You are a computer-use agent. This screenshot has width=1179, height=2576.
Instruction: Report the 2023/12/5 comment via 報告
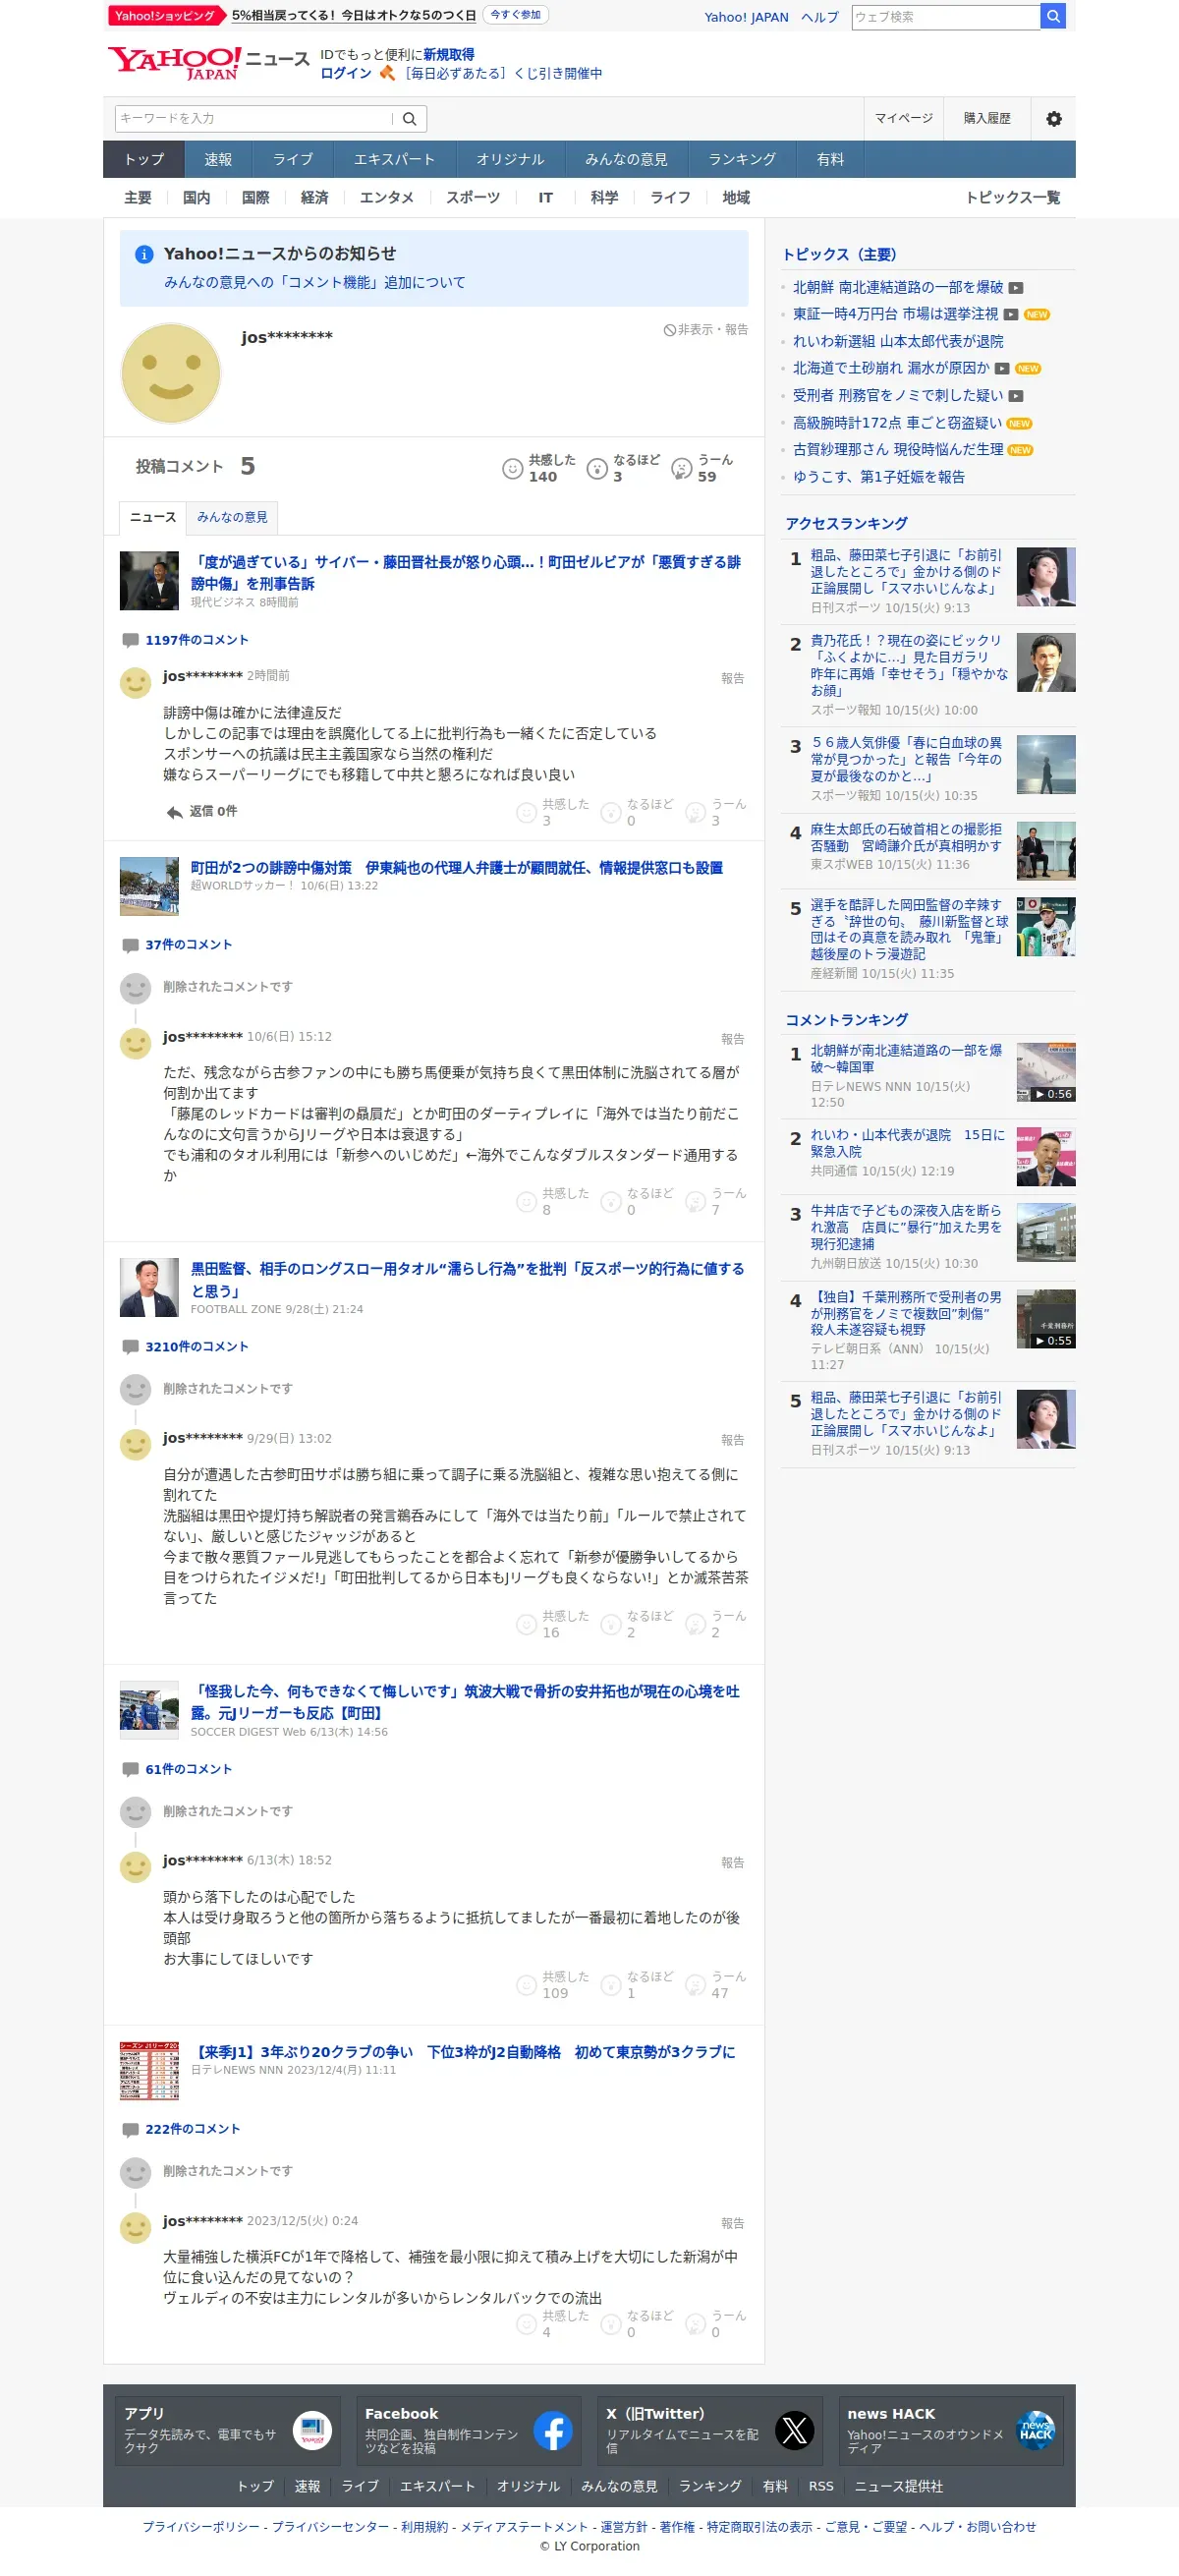(x=733, y=2224)
